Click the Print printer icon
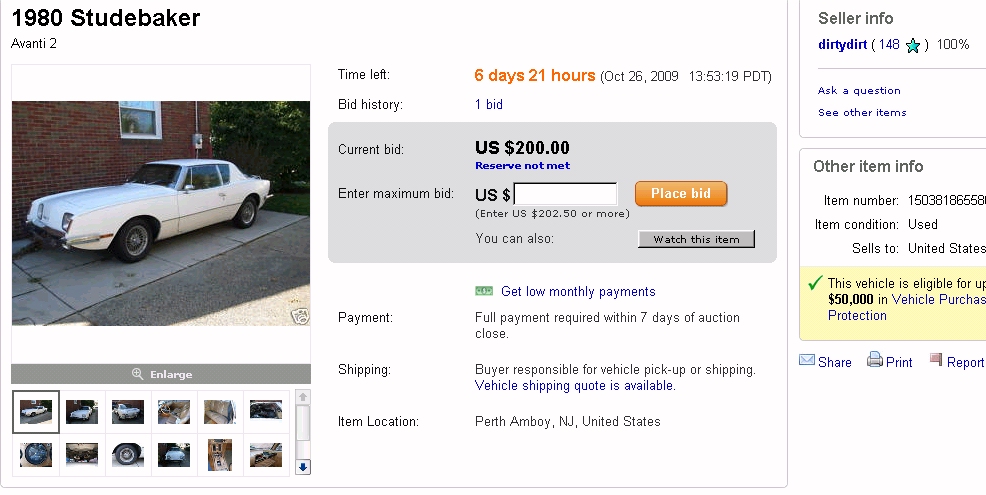Screen dimensions: 986x495 tap(875, 361)
